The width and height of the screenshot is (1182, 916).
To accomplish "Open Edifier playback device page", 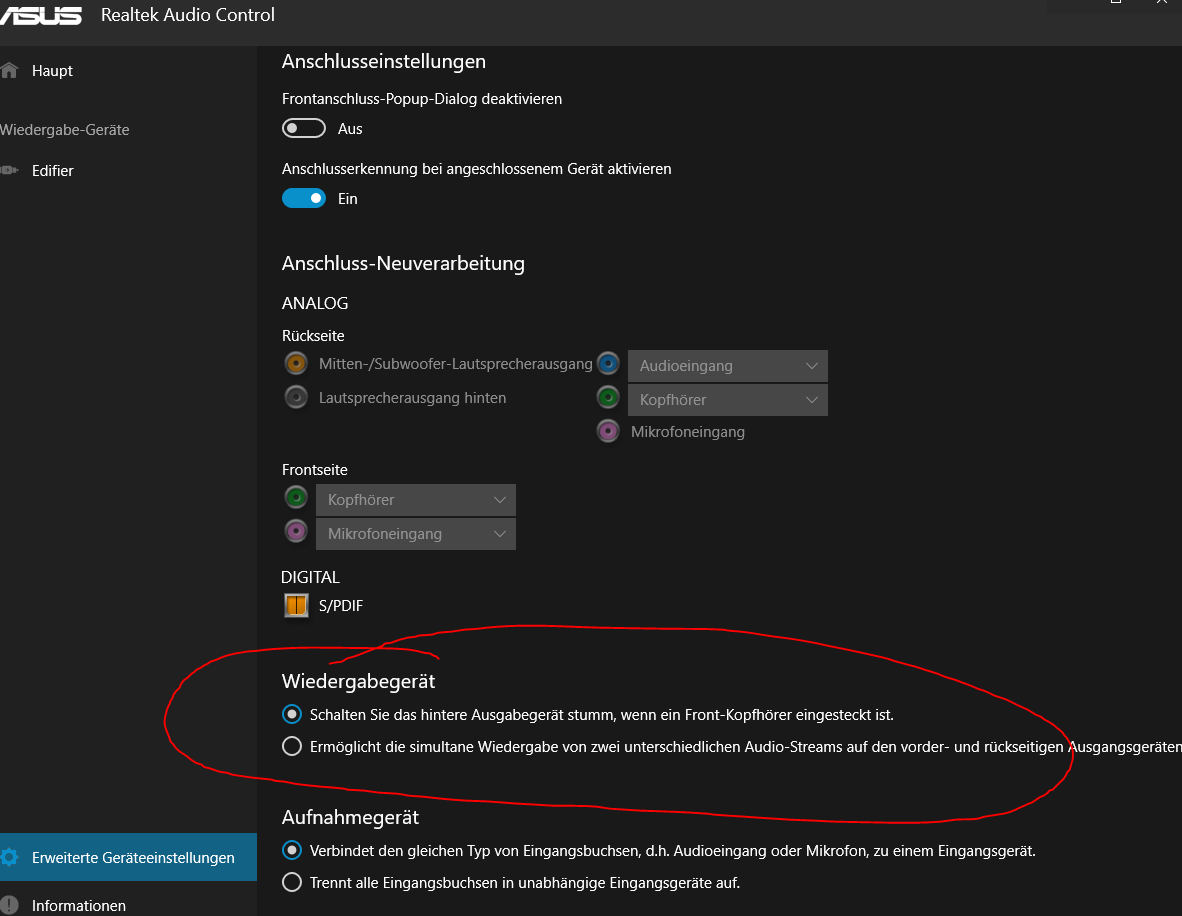I will tap(53, 170).
